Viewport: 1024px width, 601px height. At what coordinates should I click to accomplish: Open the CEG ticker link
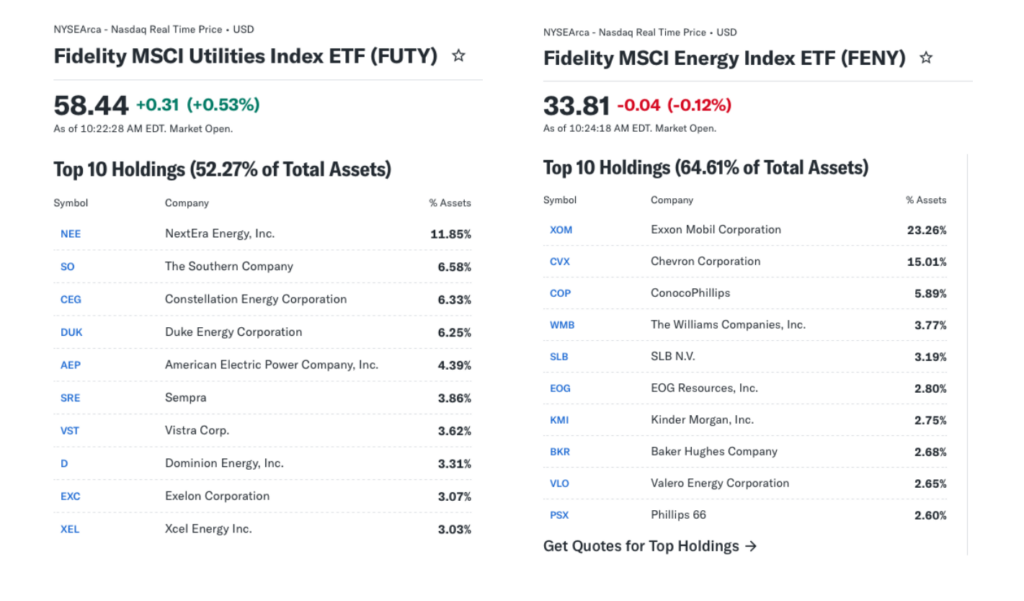point(70,300)
